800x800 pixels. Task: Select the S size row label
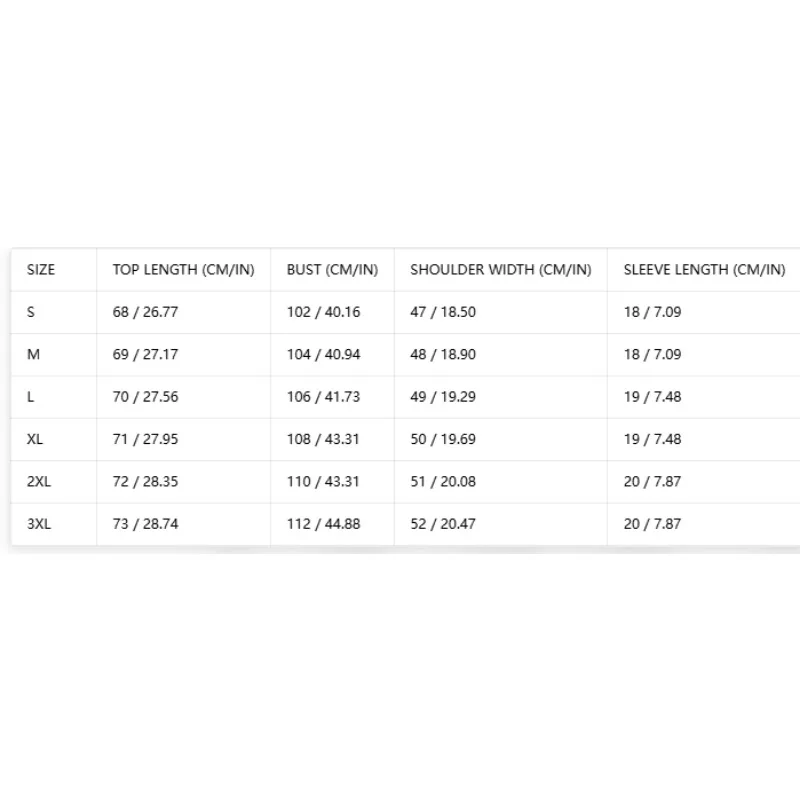point(31,312)
